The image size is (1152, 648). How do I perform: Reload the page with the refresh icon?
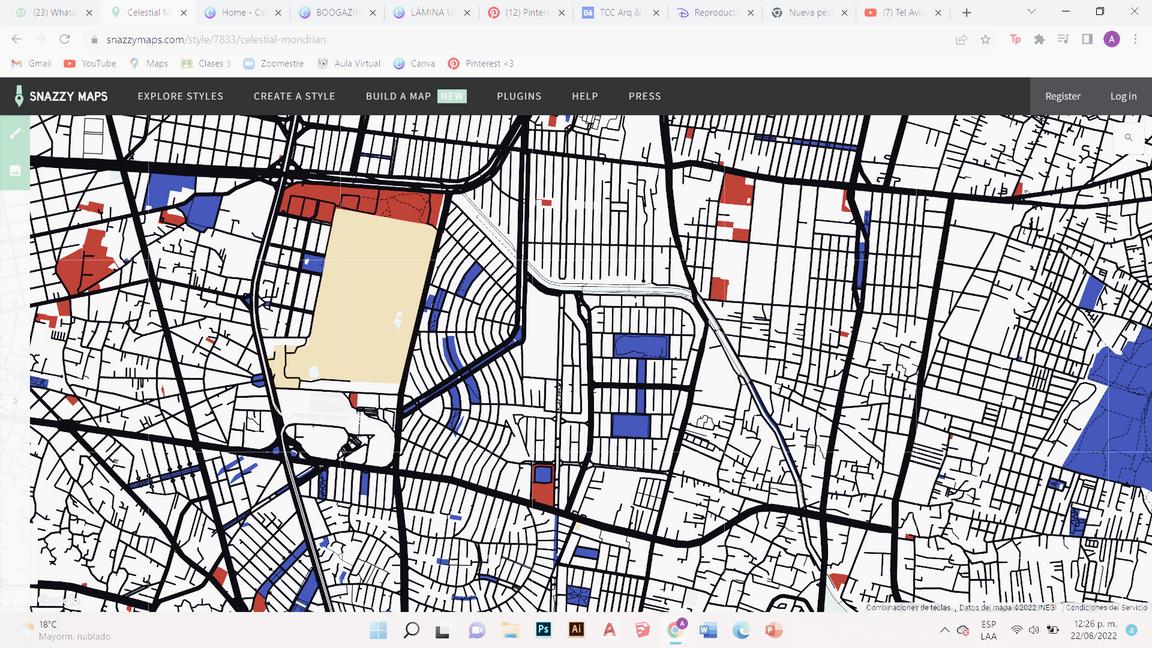click(x=64, y=39)
